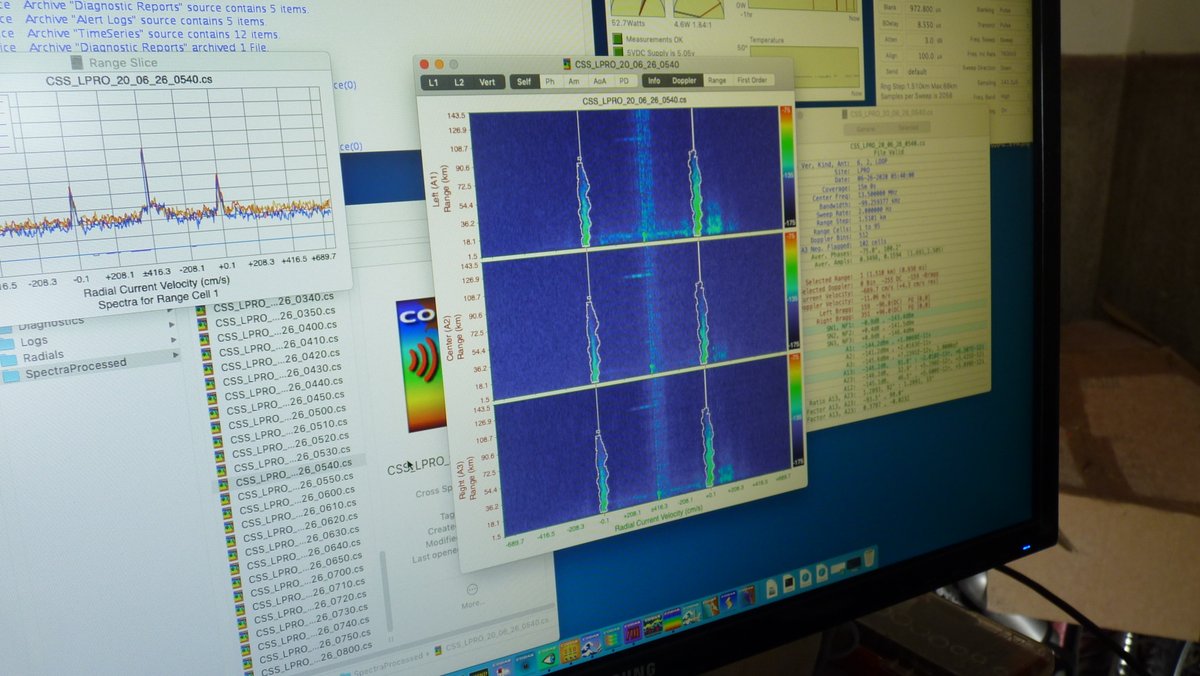Screen dimensions: 1200x676
Task: Click the 'TimeSeries' archive log line
Action: (152, 33)
